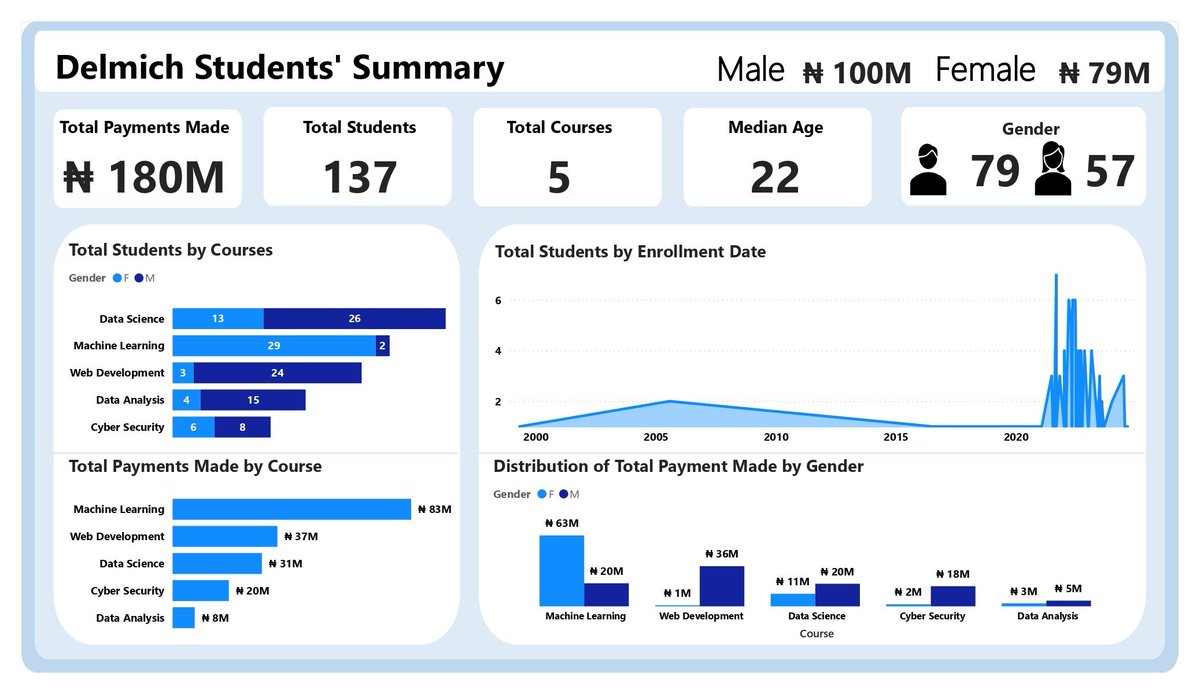Select F legend dot in Distribution by Gender chart
Image resolution: width=1200 pixels, height=694 pixels.
pos(541,494)
